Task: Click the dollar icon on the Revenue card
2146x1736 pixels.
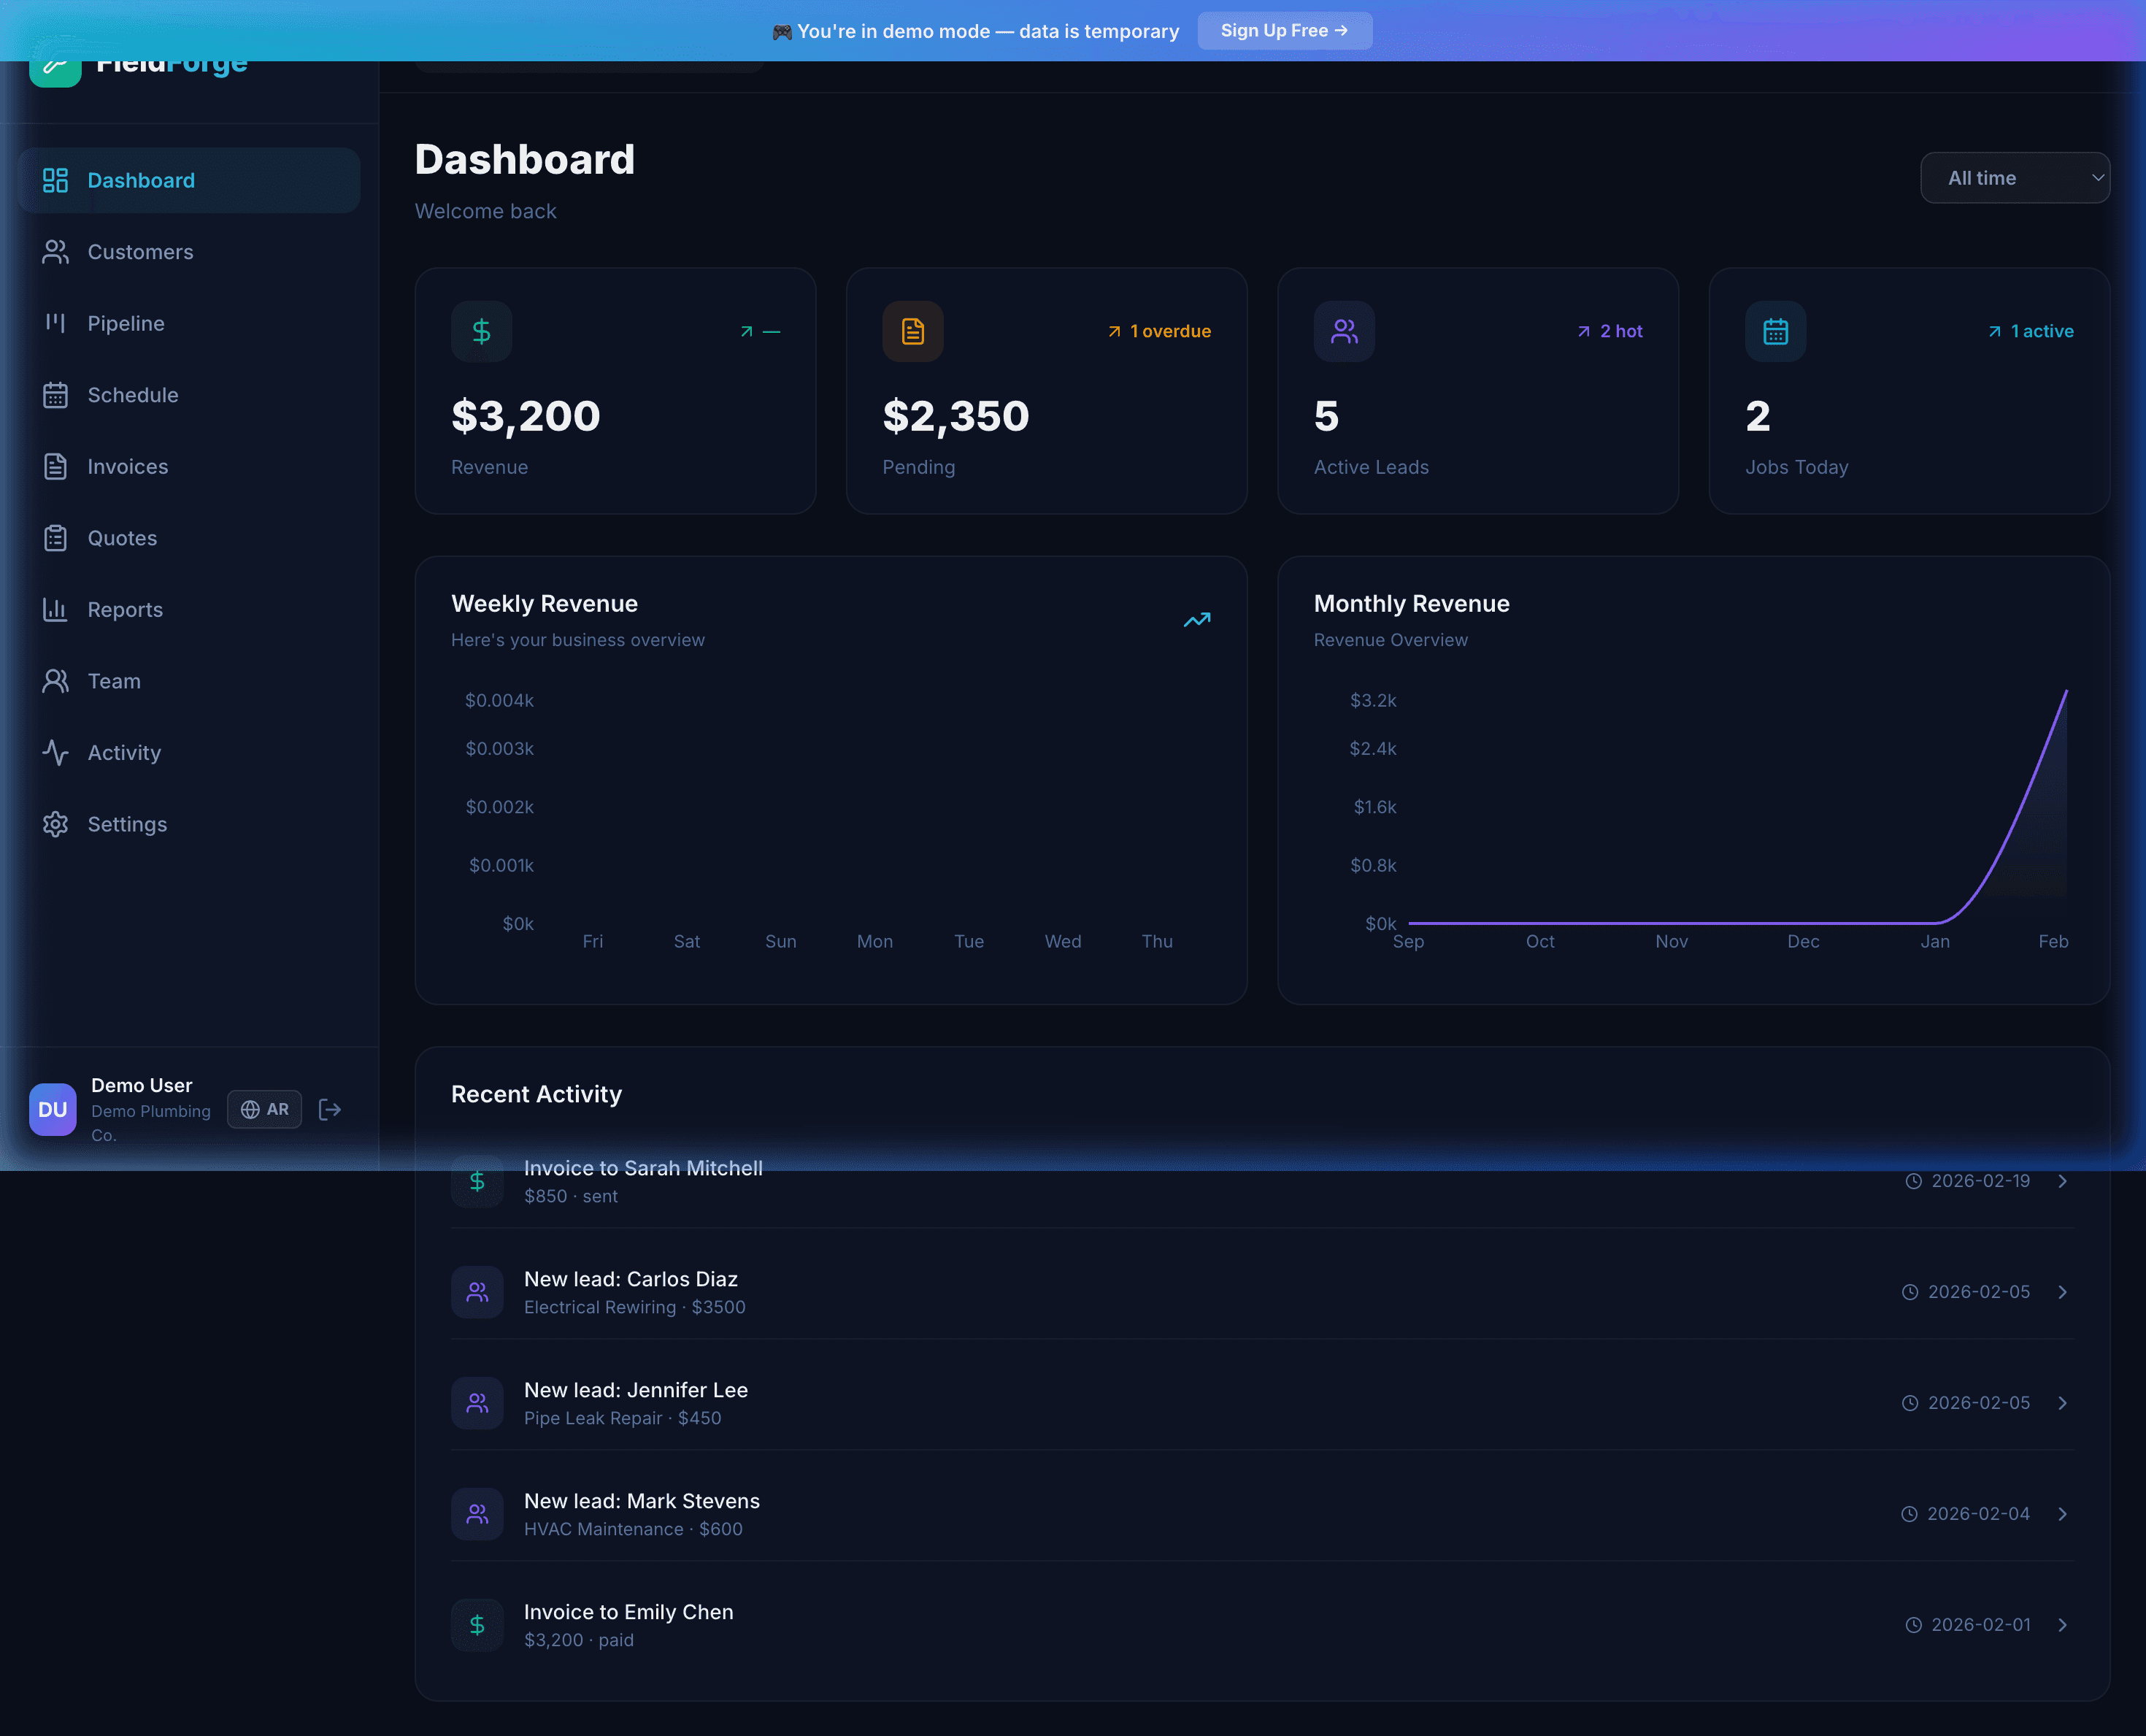Action: 481,331
